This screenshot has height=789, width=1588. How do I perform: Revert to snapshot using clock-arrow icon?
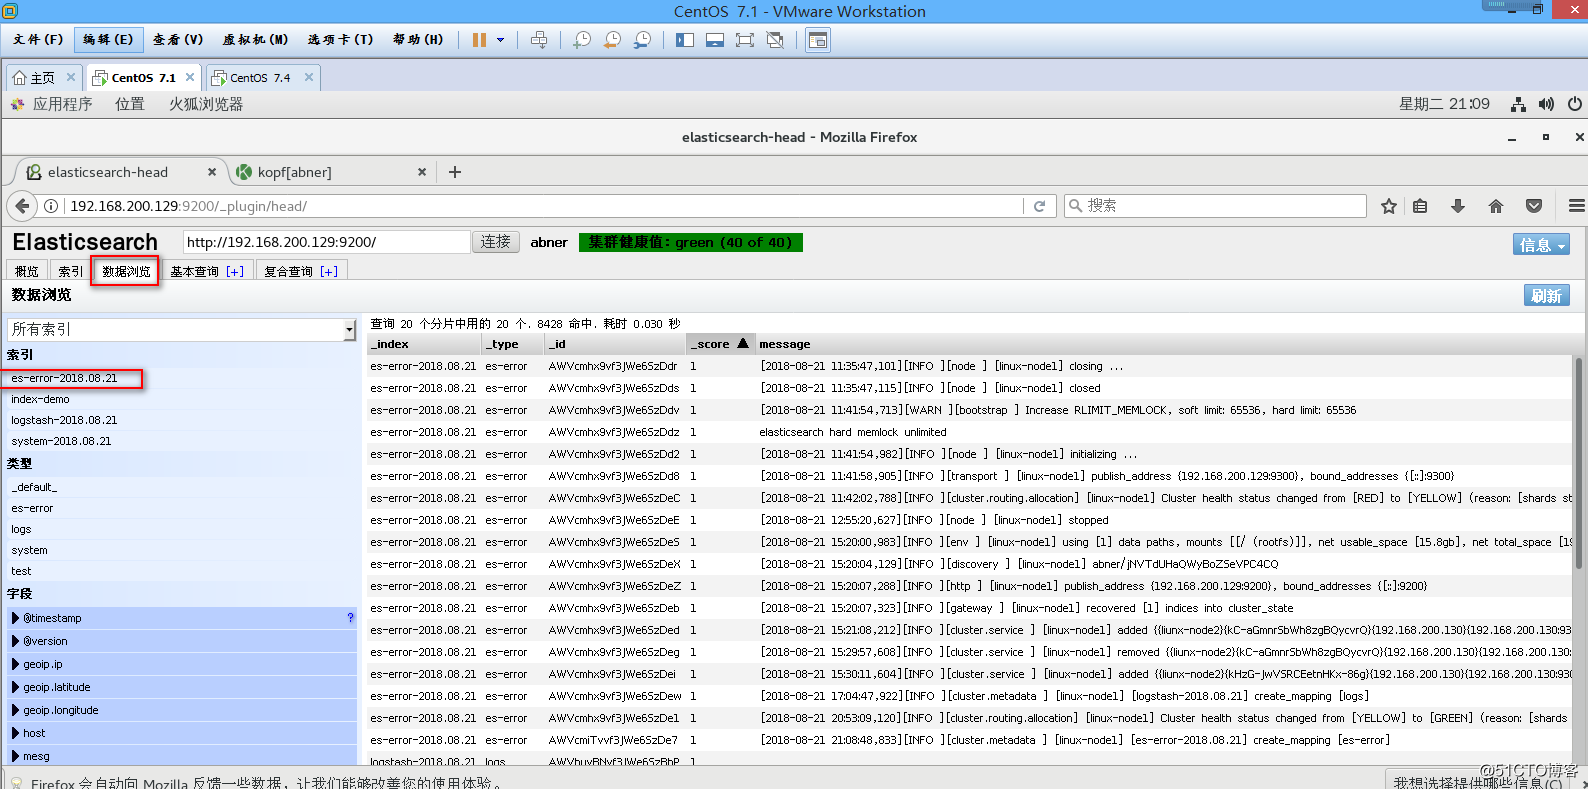click(612, 40)
